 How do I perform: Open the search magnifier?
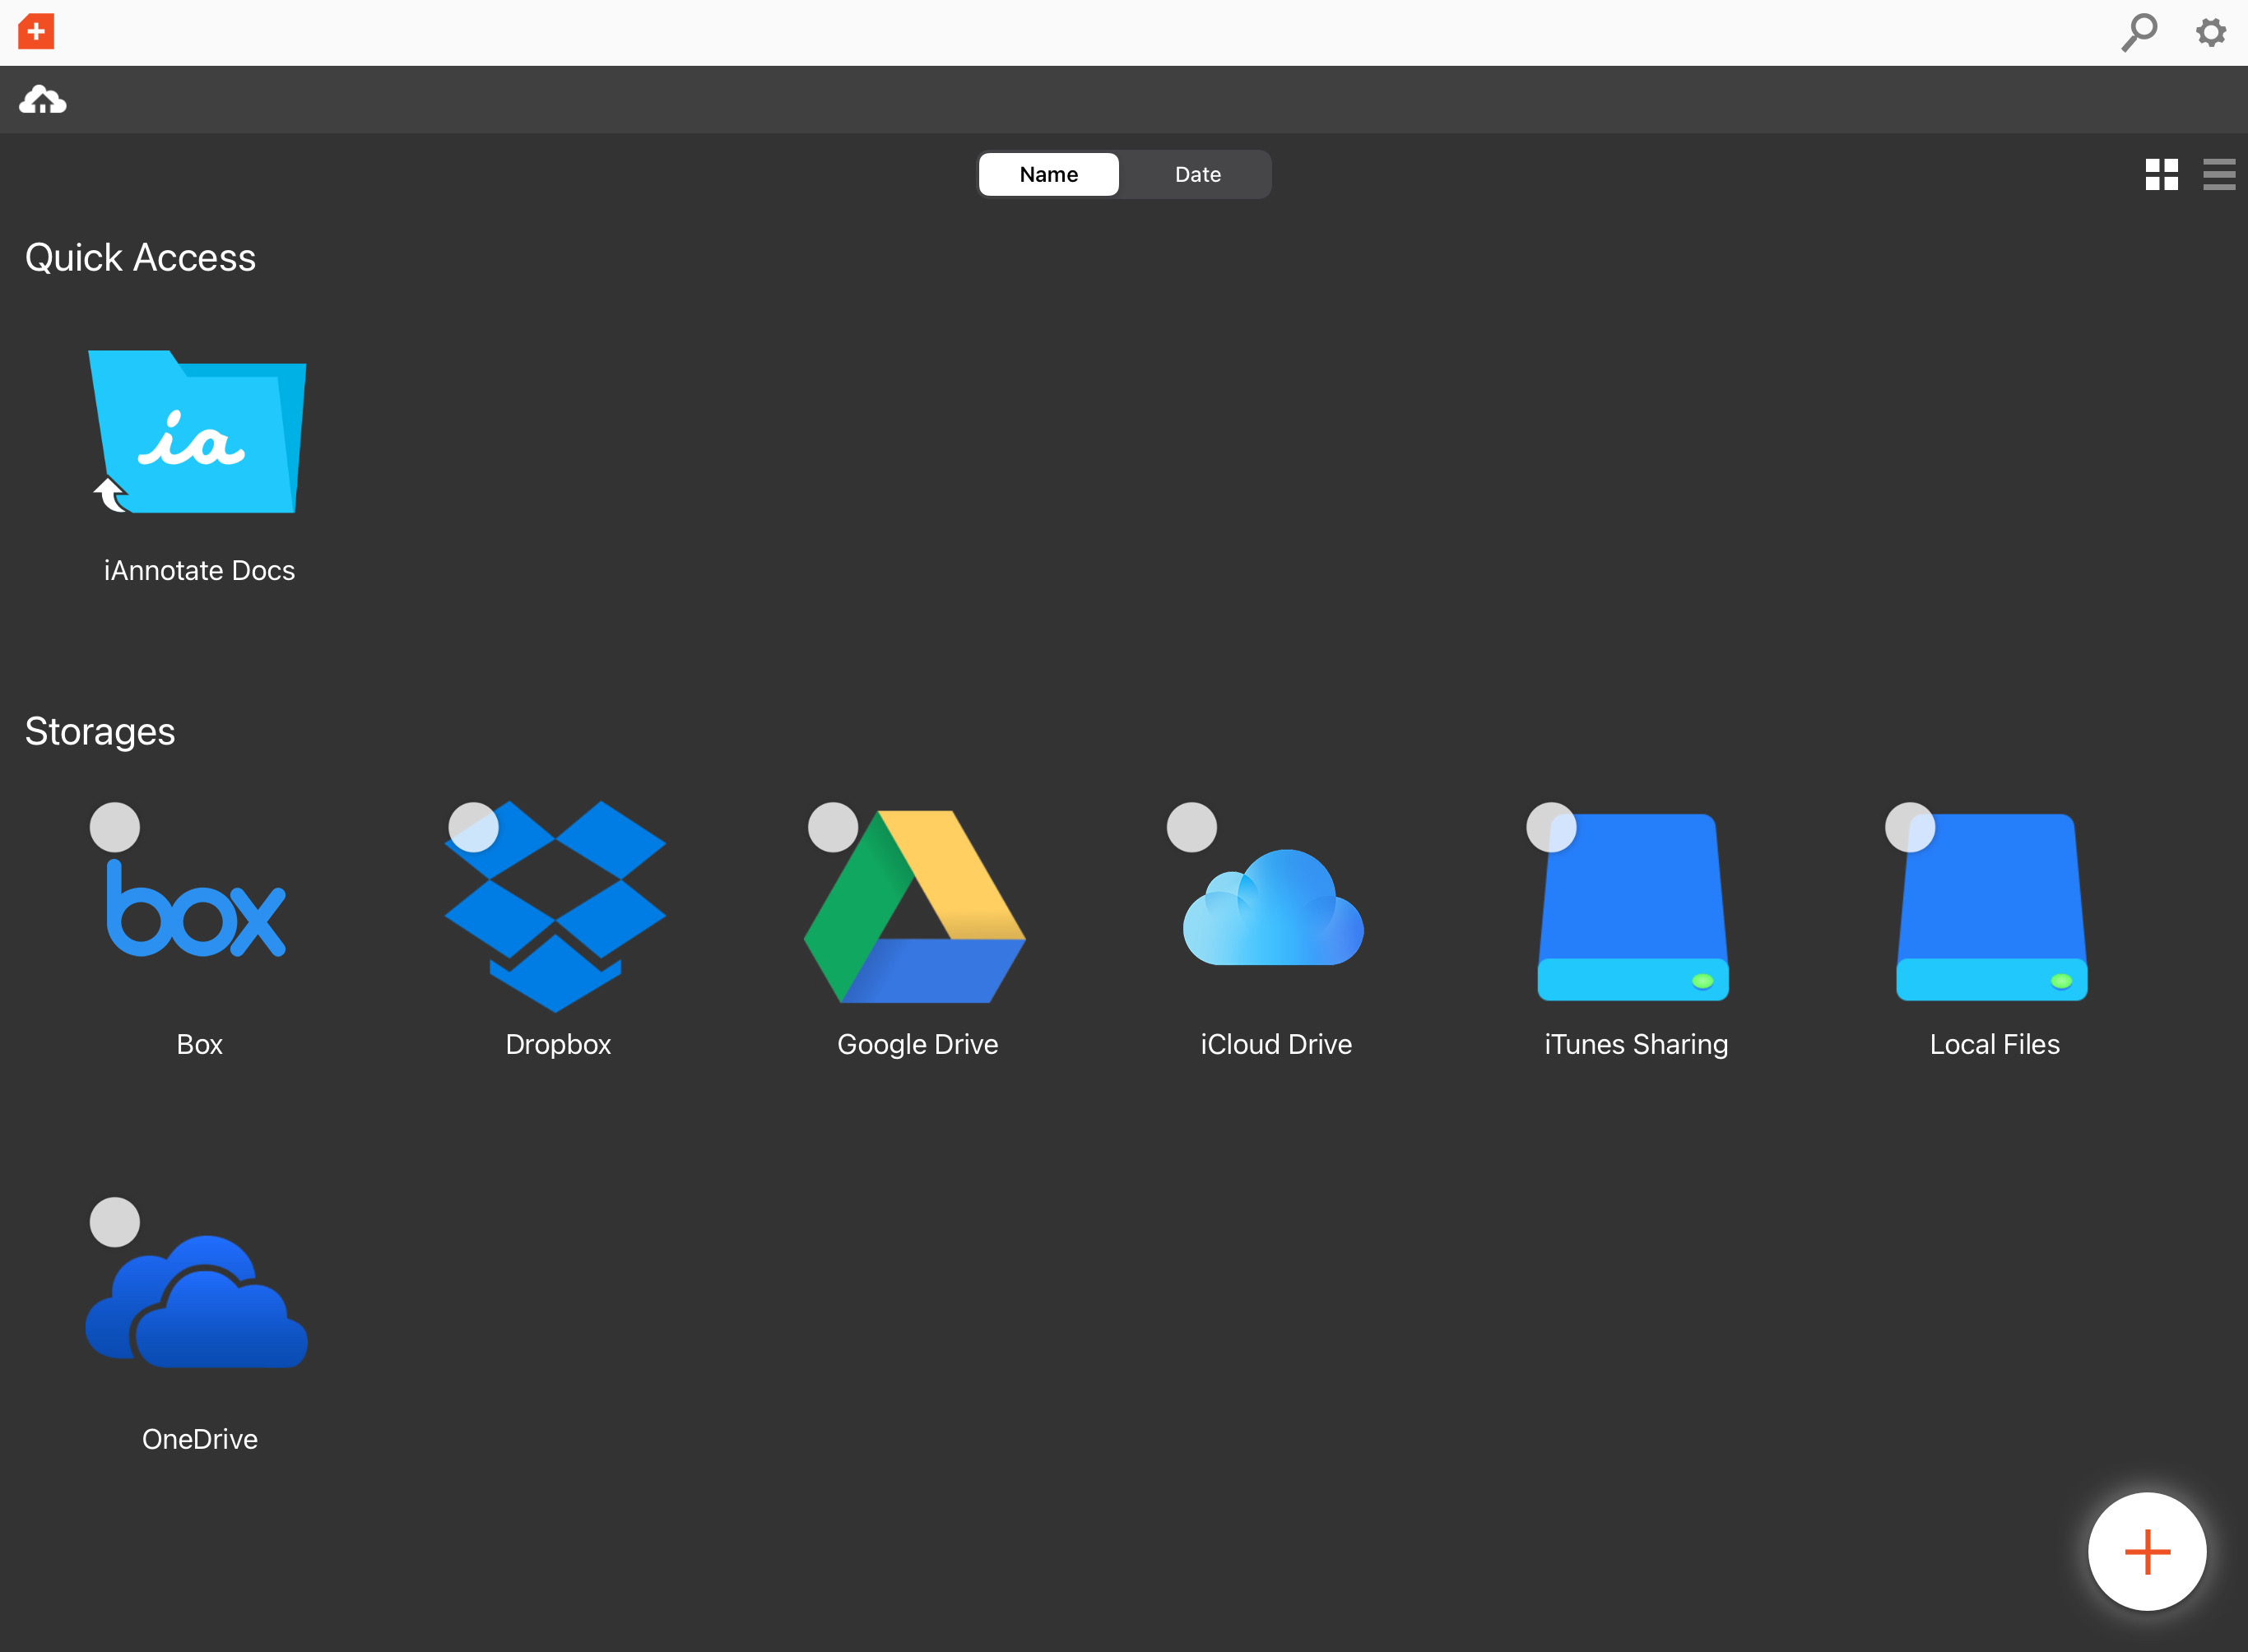pos(2139,32)
